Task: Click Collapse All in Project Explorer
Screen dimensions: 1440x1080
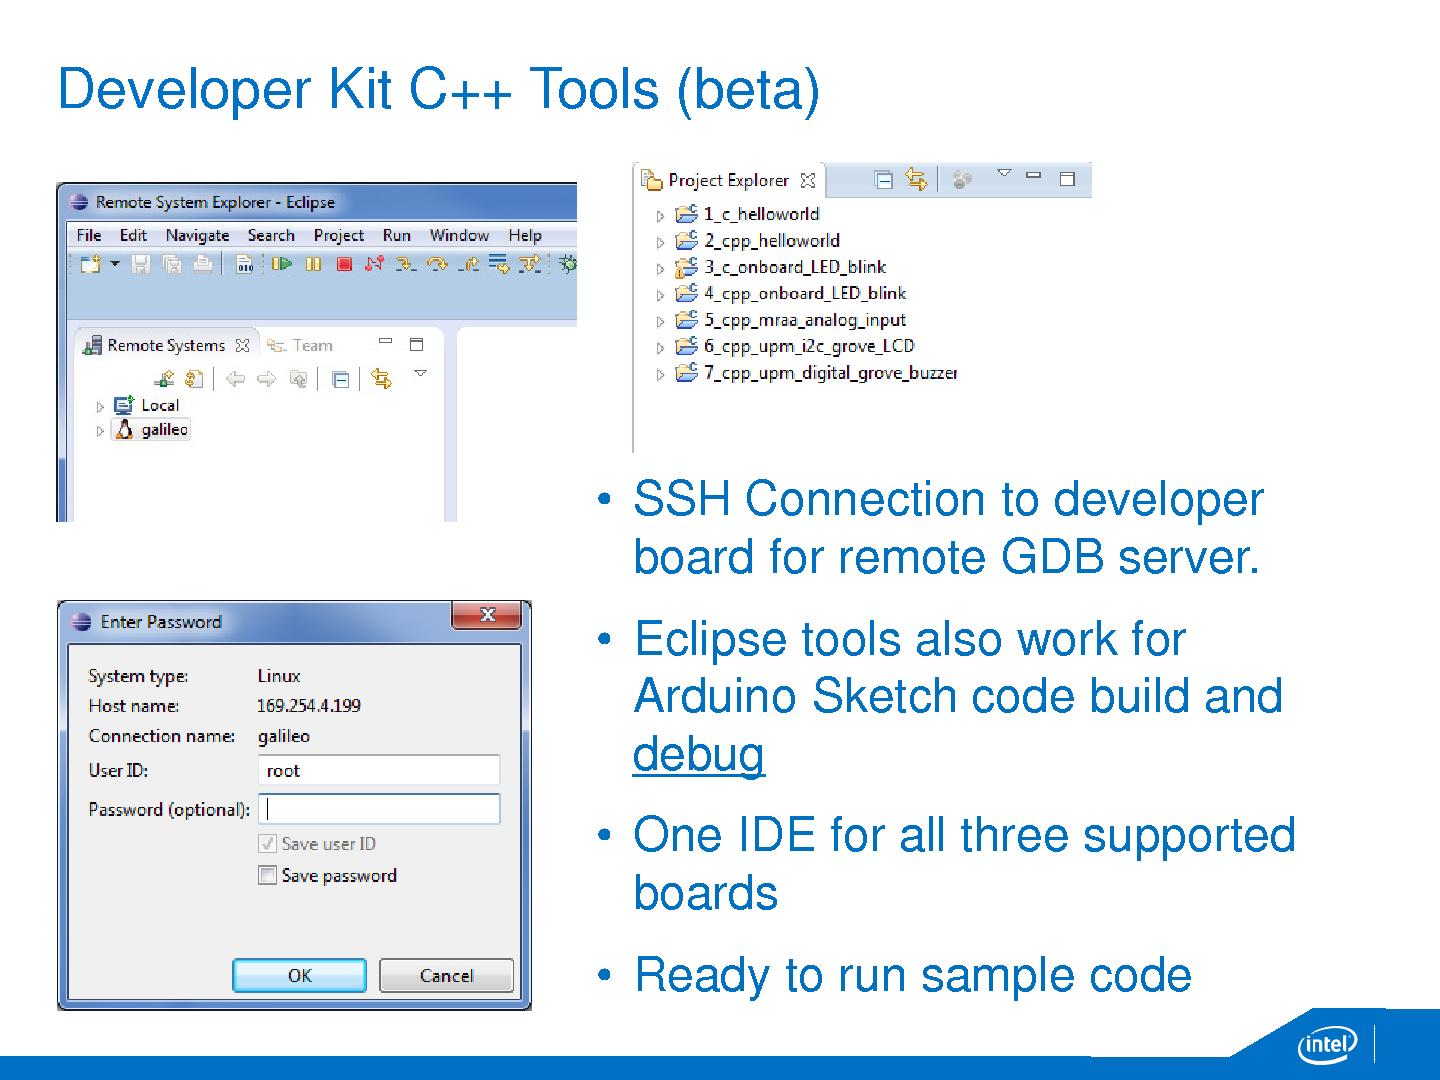Action: coord(884,180)
